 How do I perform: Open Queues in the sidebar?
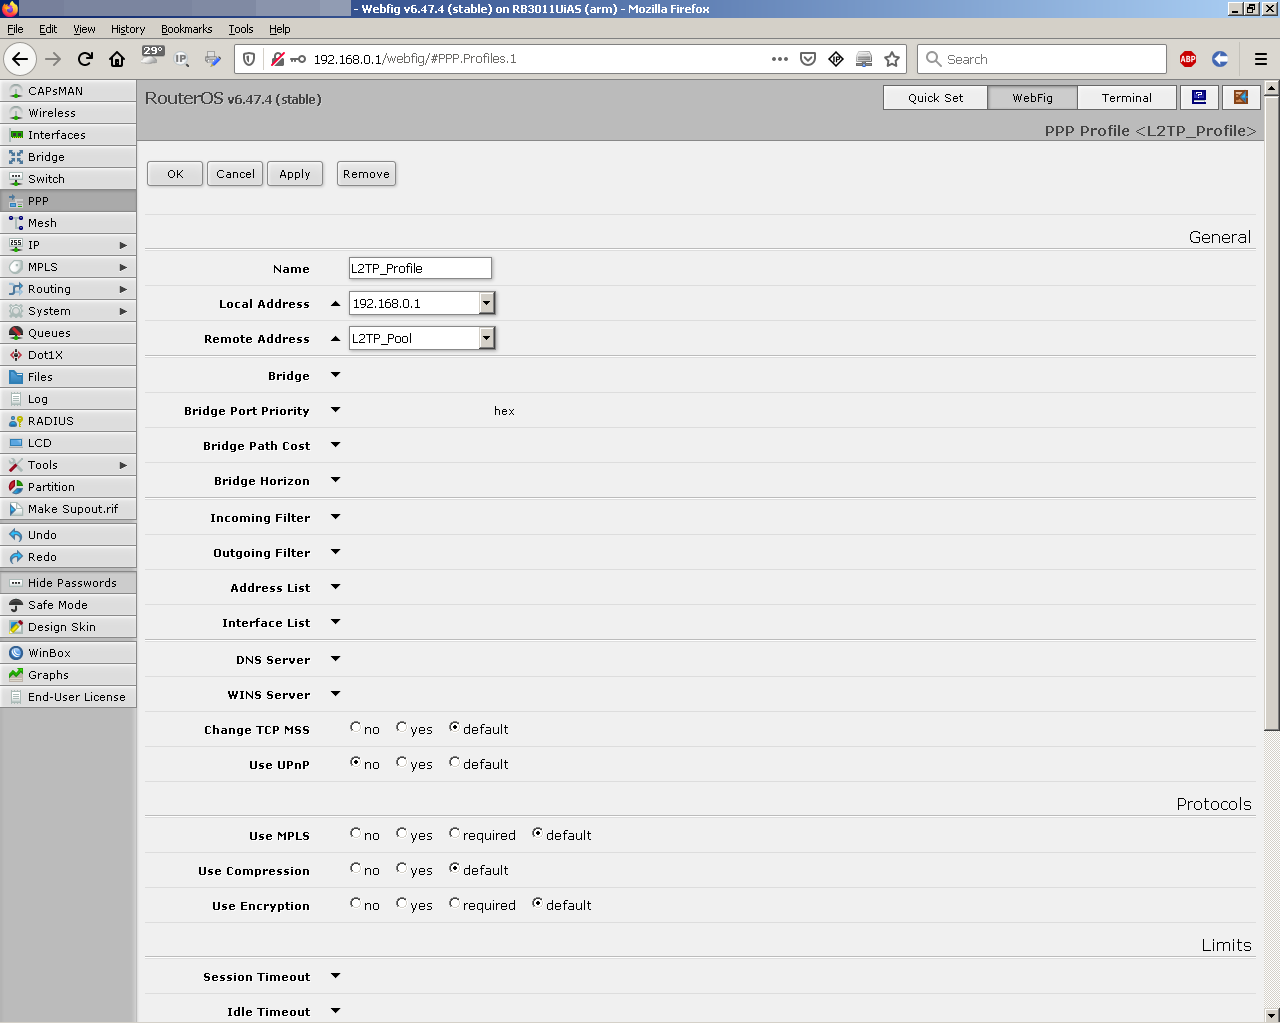(68, 333)
